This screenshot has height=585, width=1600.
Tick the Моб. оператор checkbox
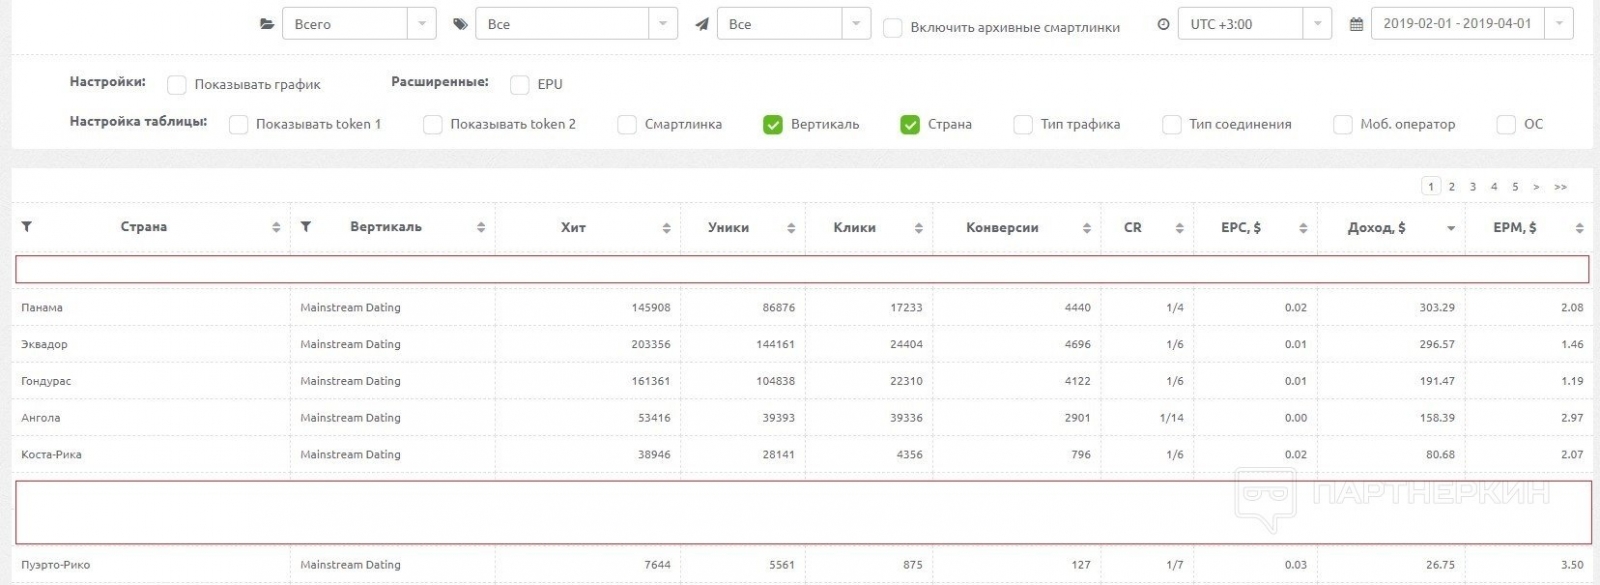pos(1343,125)
